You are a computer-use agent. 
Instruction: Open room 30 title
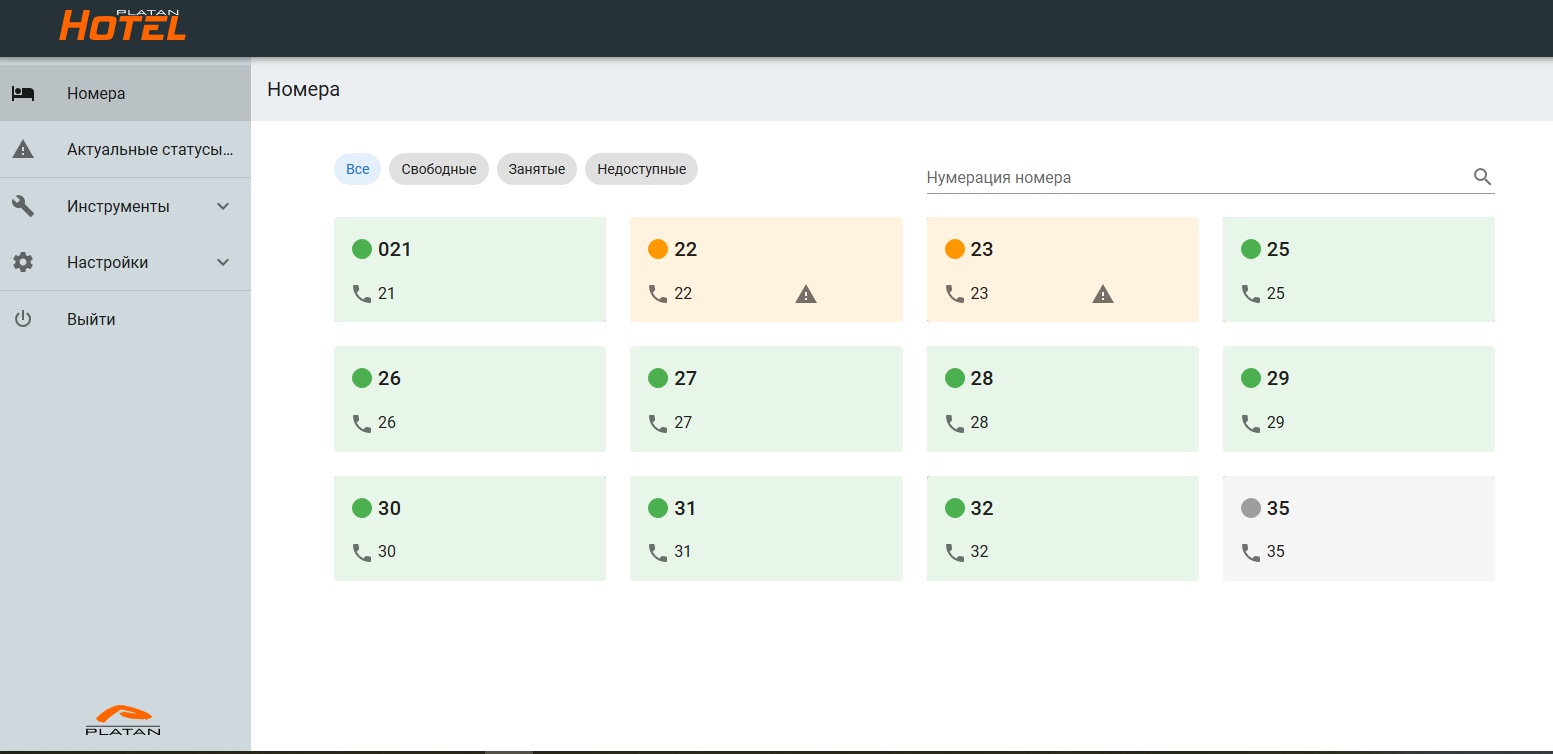(390, 508)
